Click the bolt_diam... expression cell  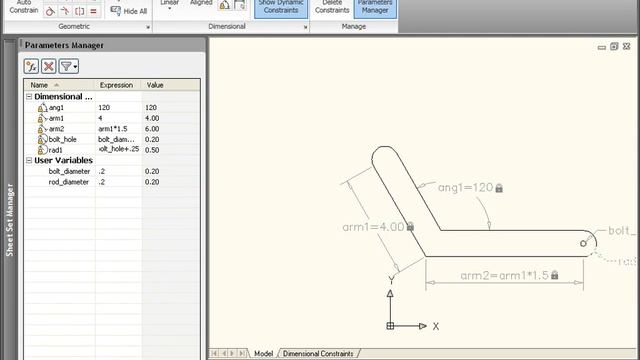tap(118, 140)
